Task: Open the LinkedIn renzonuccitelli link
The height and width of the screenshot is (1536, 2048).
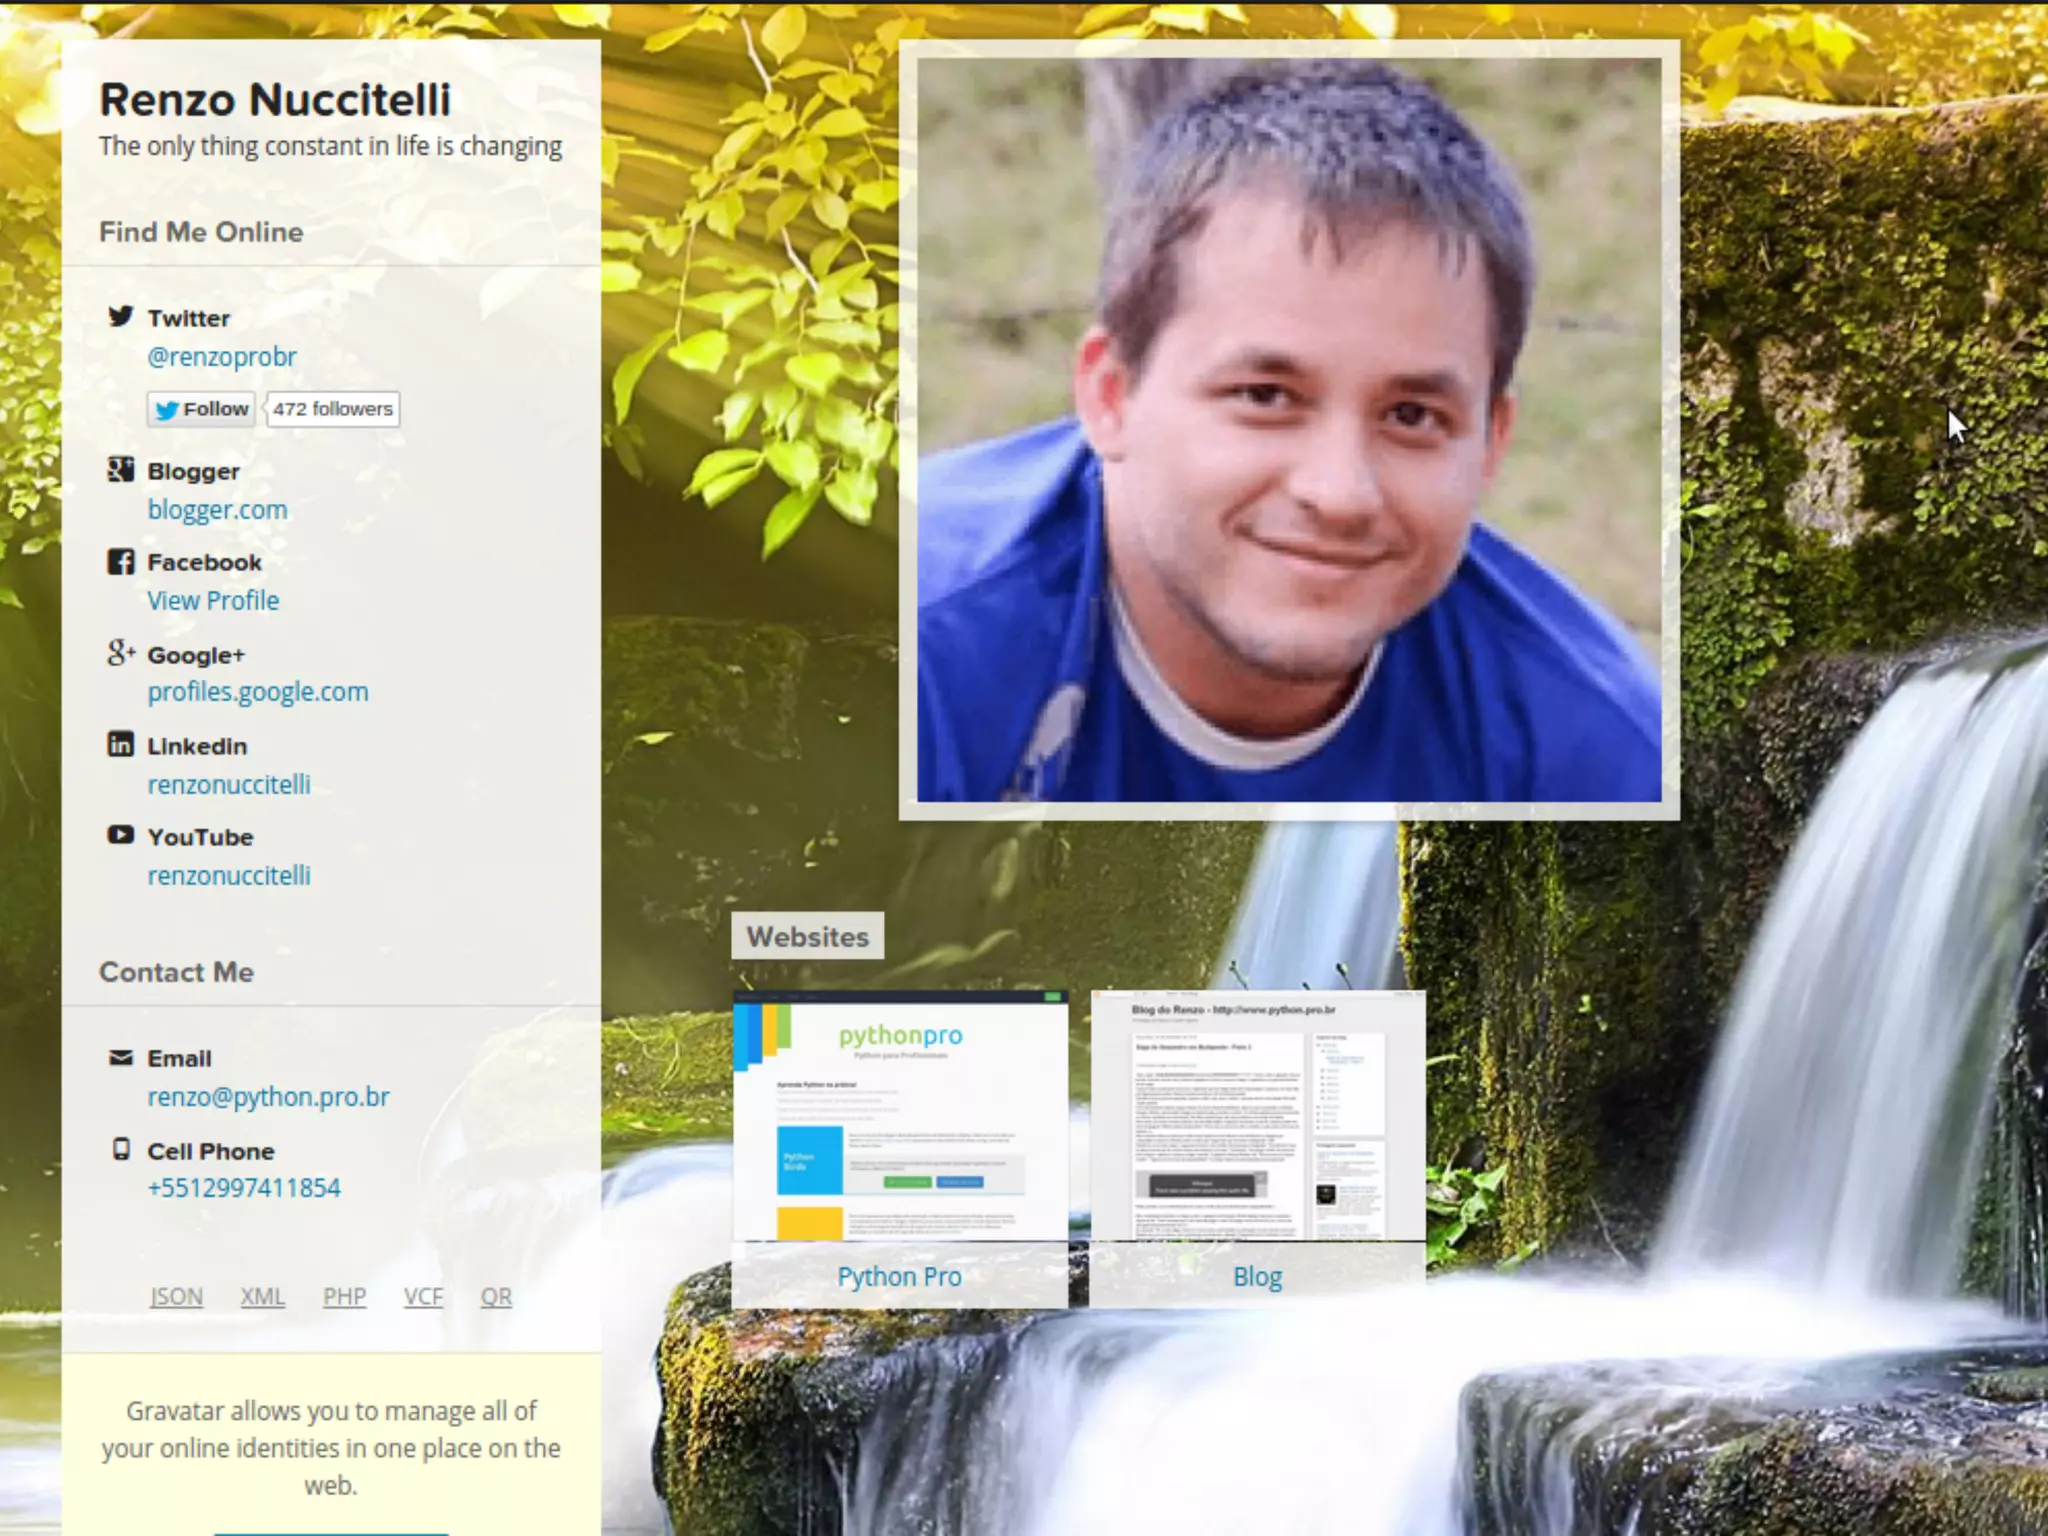Action: [x=229, y=785]
